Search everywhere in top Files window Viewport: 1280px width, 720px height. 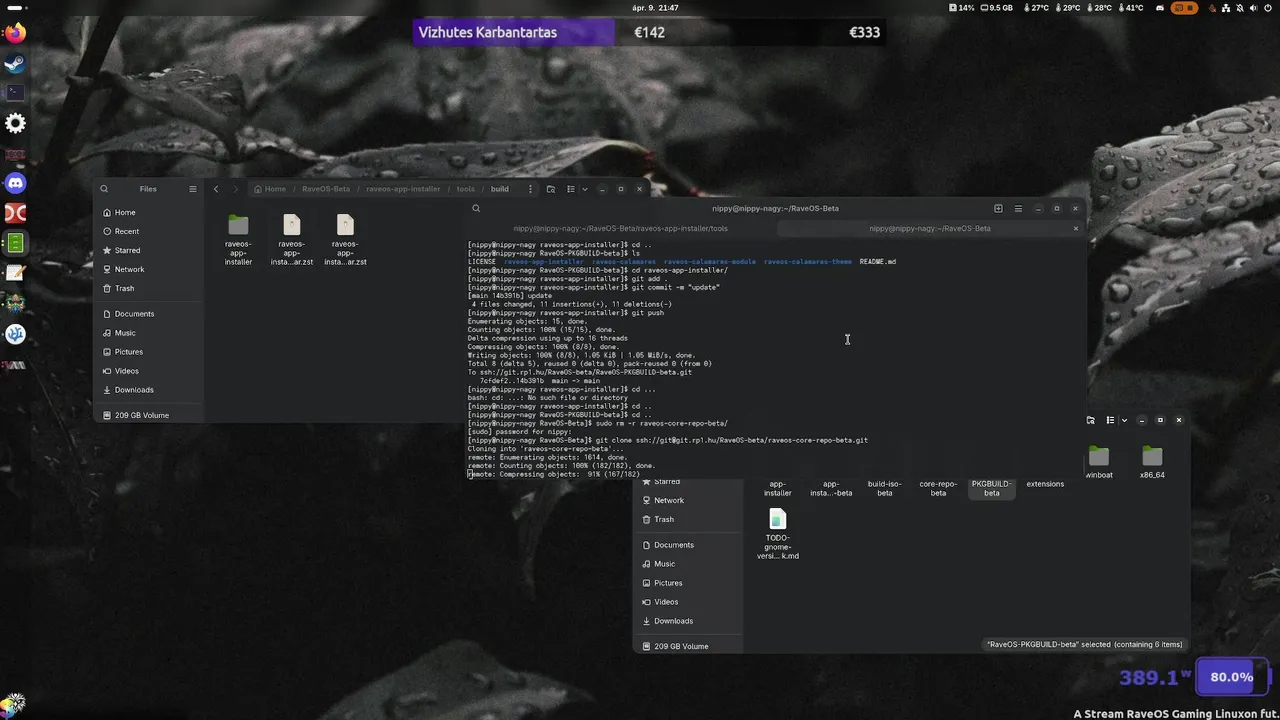pyautogui.click(x=551, y=189)
